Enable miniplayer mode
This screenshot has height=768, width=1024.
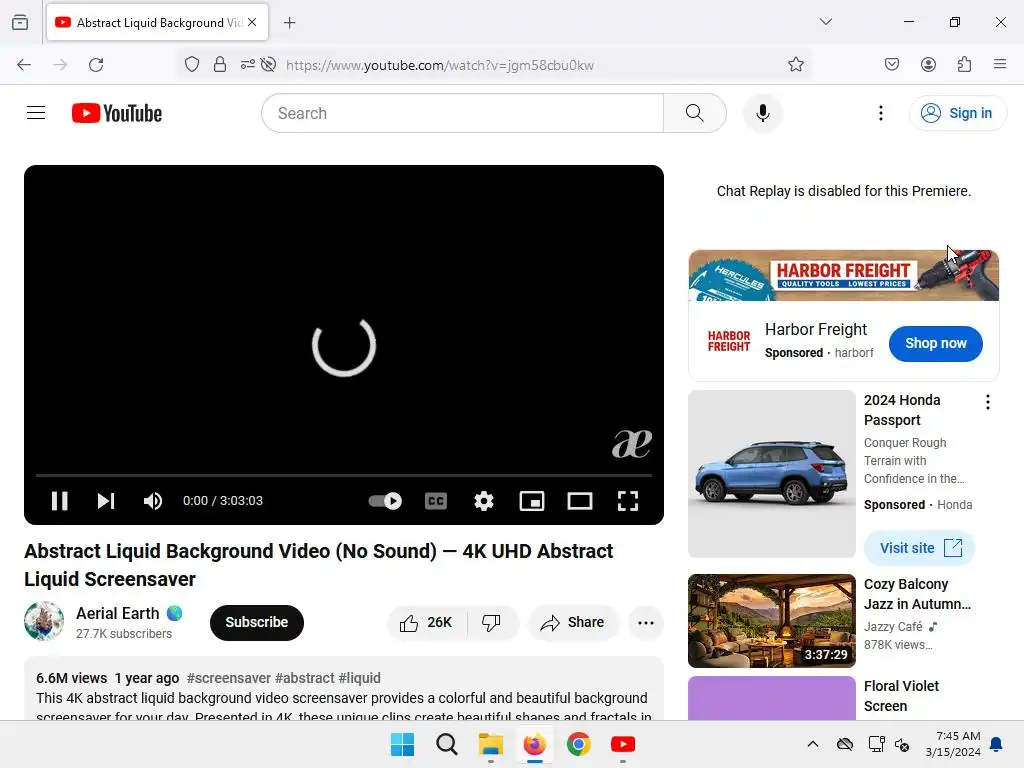532,501
